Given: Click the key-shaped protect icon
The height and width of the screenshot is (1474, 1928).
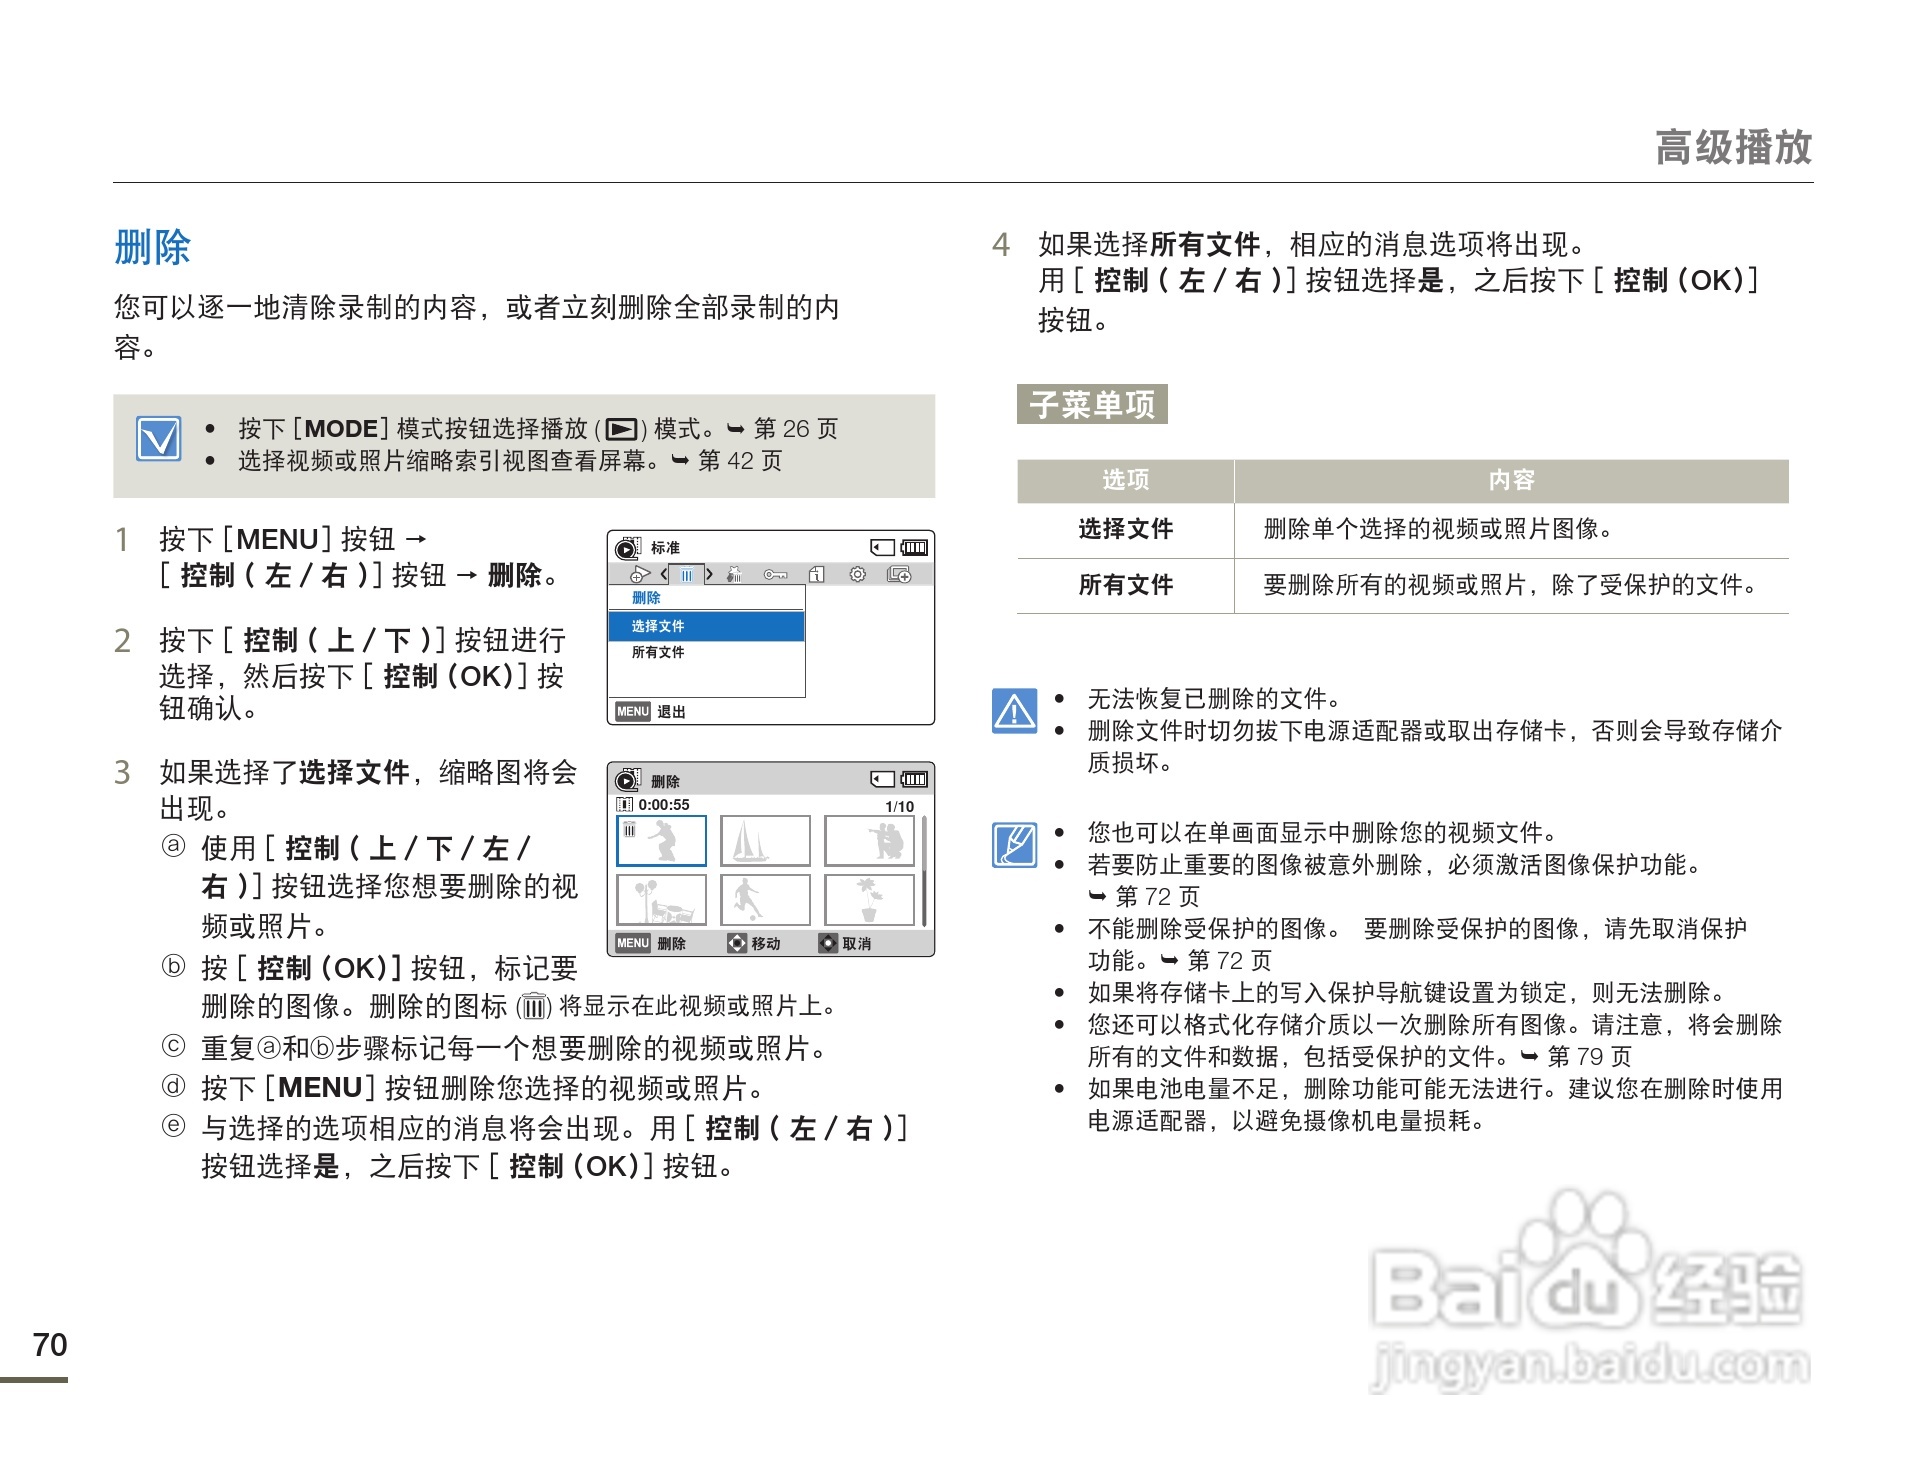Looking at the screenshot, I should tap(774, 575).
